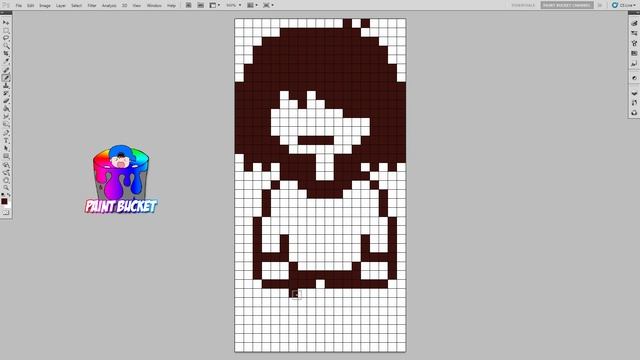The image size is (640, 360).
Task: Select the Blur tool
Action: pos(6,117)
